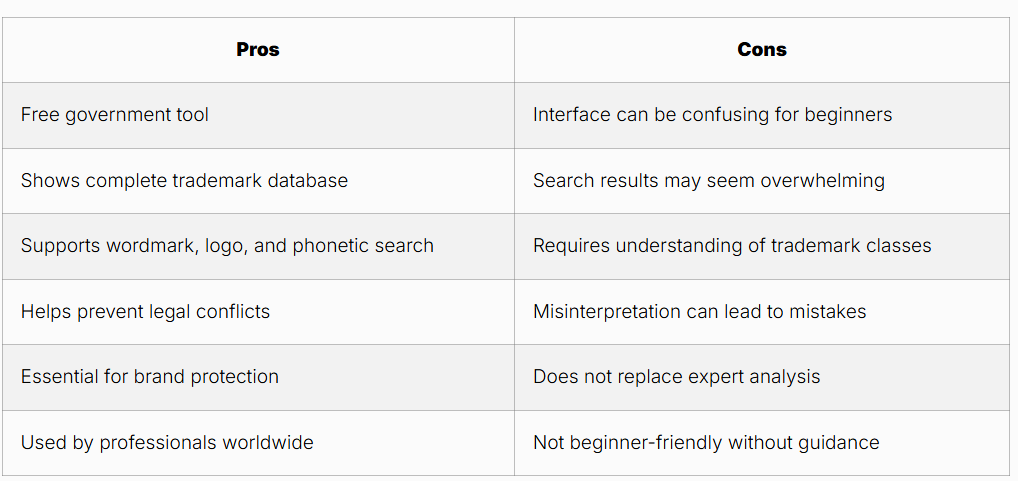Select "Helps prevent legal conflicts" cell

pyautogui.click(x=145, y=312)
